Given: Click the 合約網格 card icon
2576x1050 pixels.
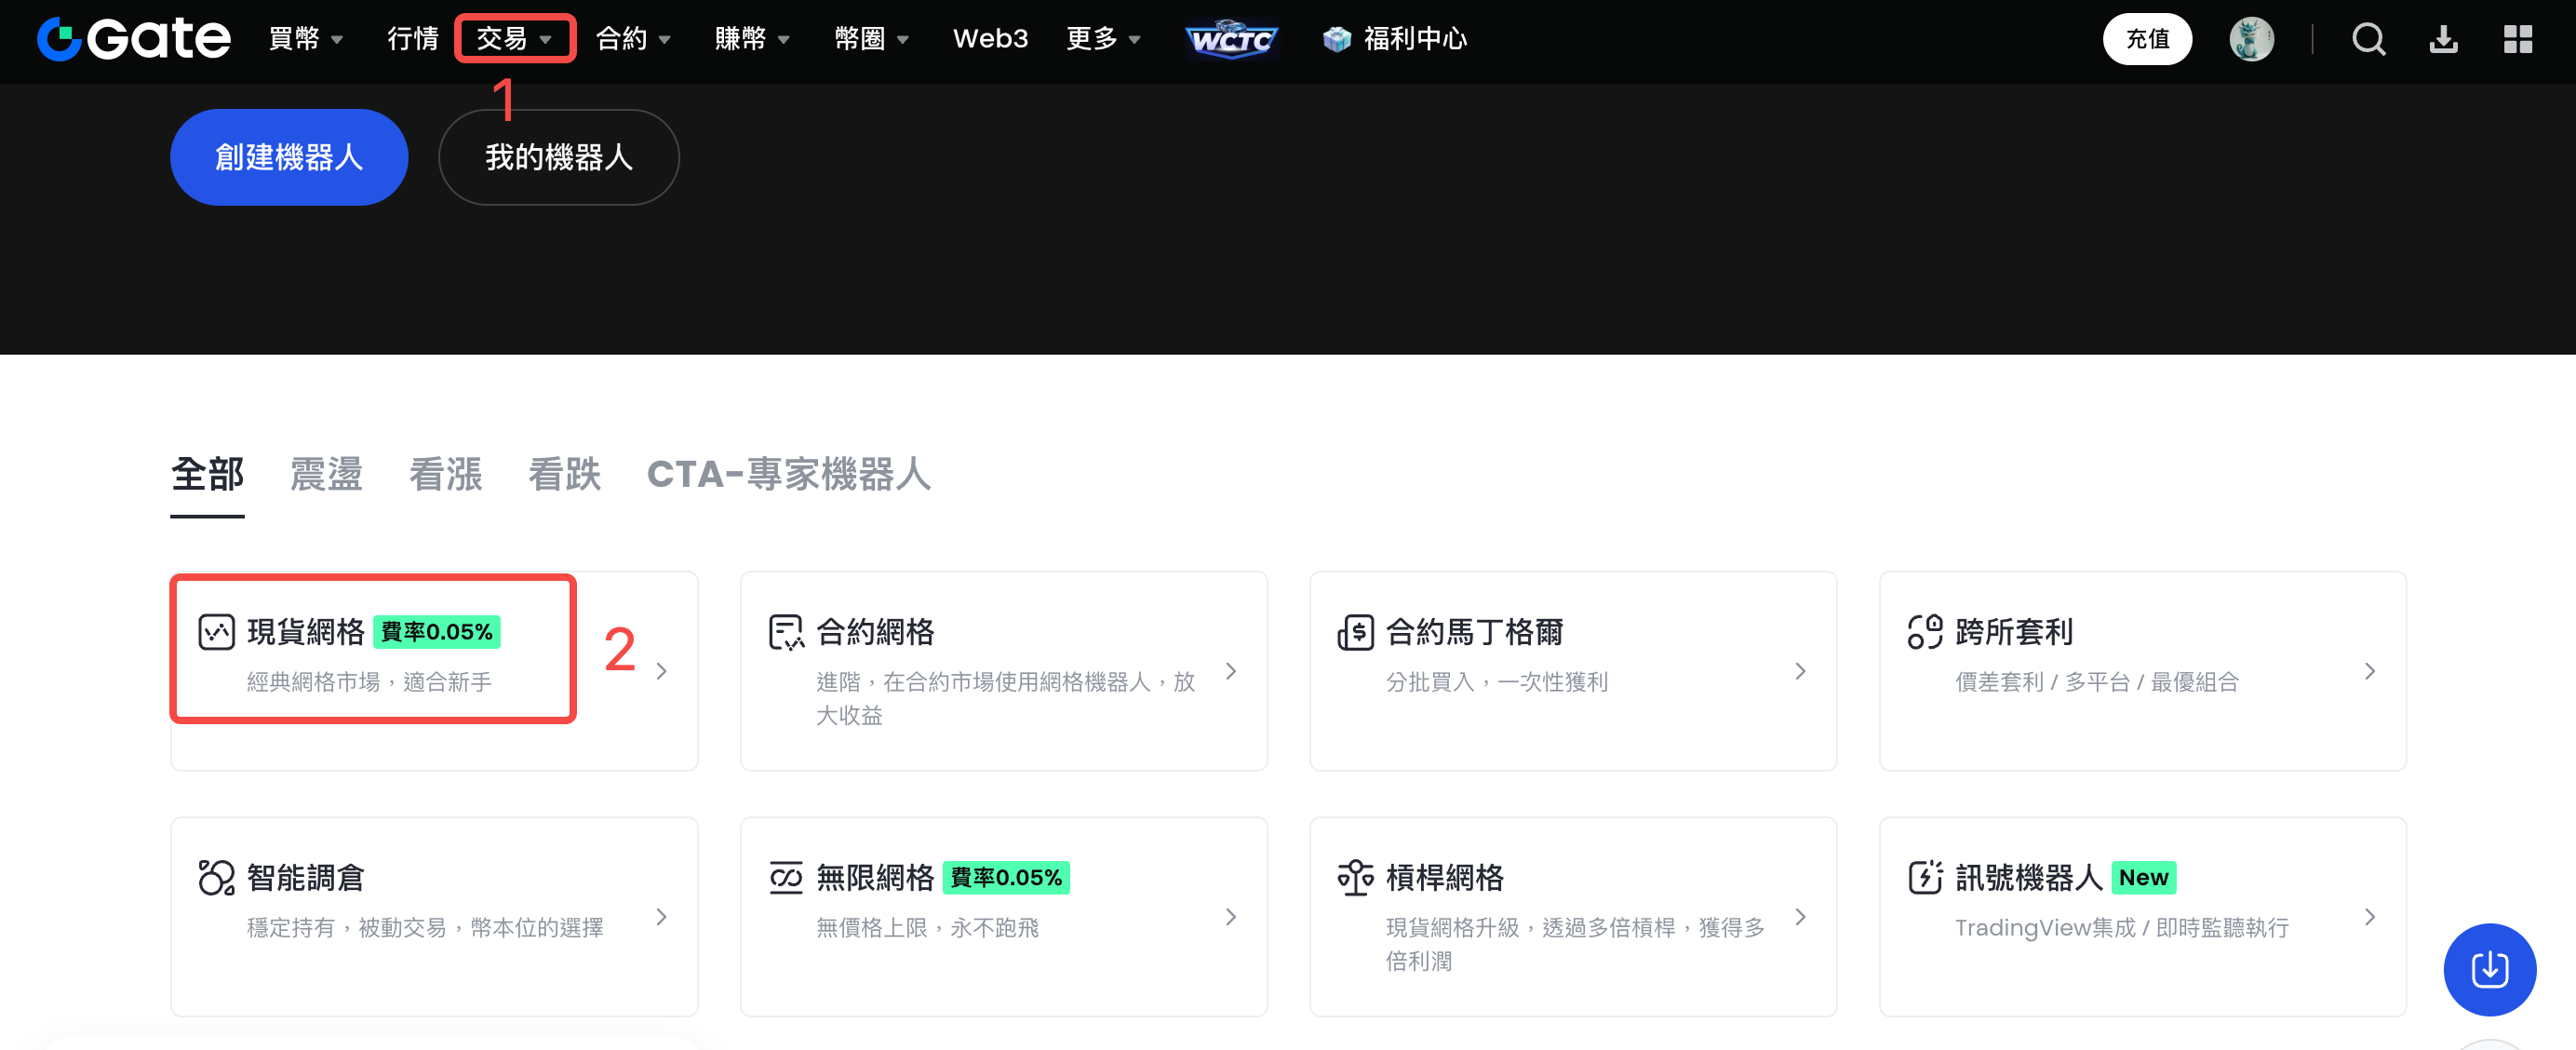Looking at the screenshot, I should 786,632.
